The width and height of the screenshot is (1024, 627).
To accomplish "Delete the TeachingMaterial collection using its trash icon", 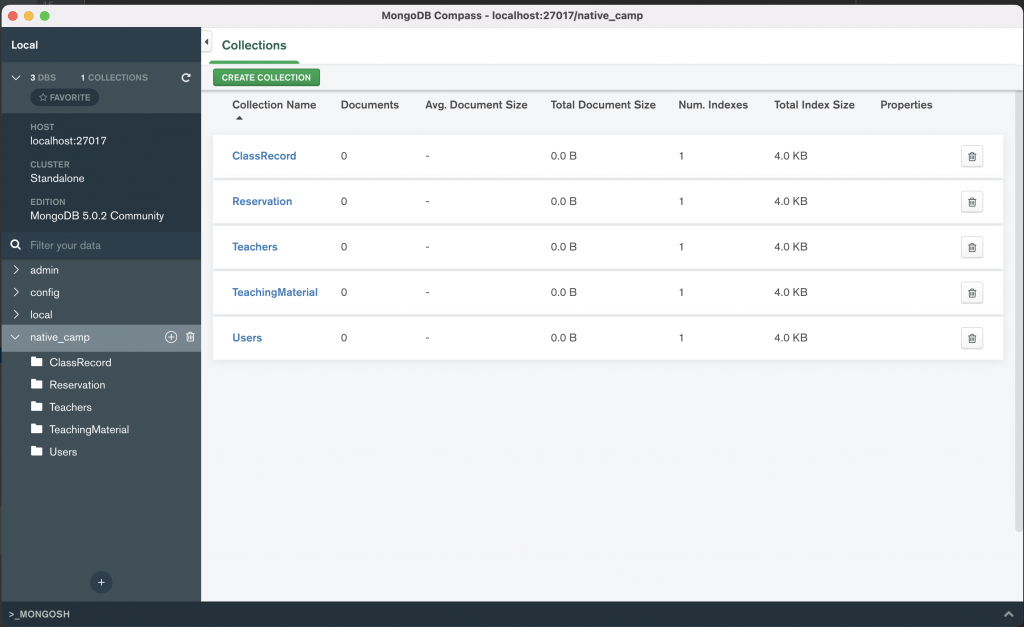I will click(972, 293).
